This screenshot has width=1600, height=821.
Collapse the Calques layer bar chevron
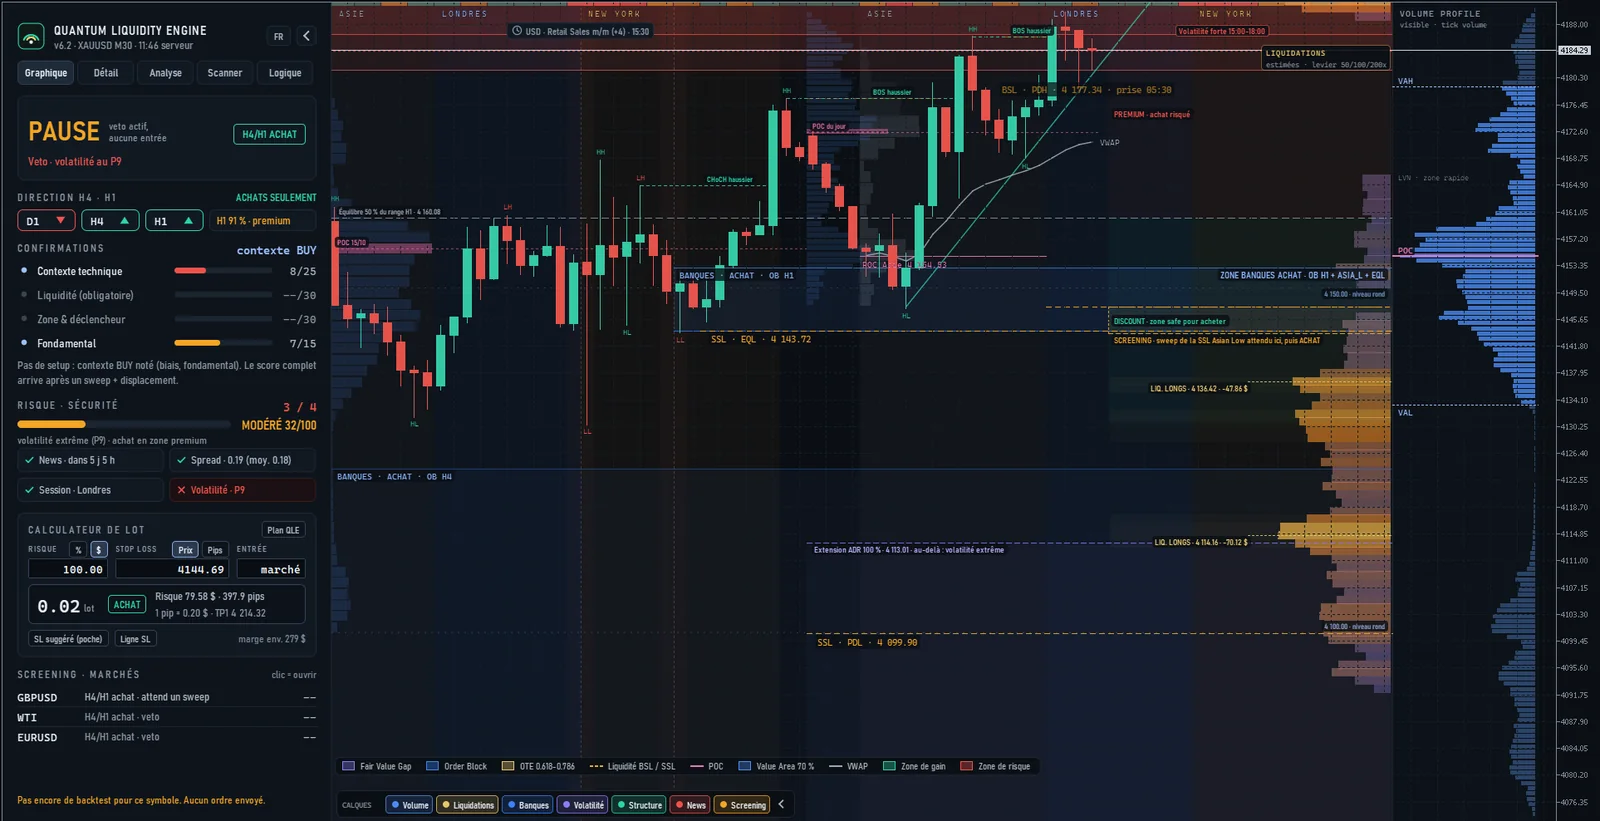click(781, 804)
